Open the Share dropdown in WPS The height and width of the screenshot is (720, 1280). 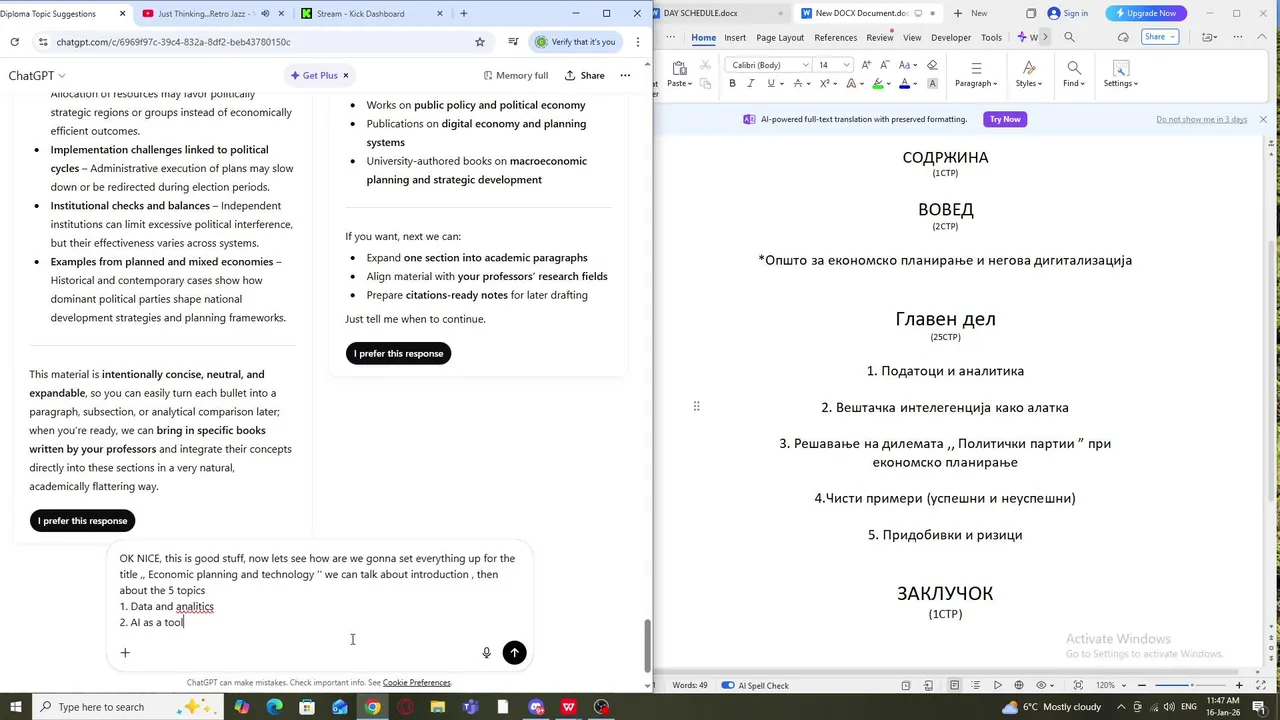[1159, 37]
